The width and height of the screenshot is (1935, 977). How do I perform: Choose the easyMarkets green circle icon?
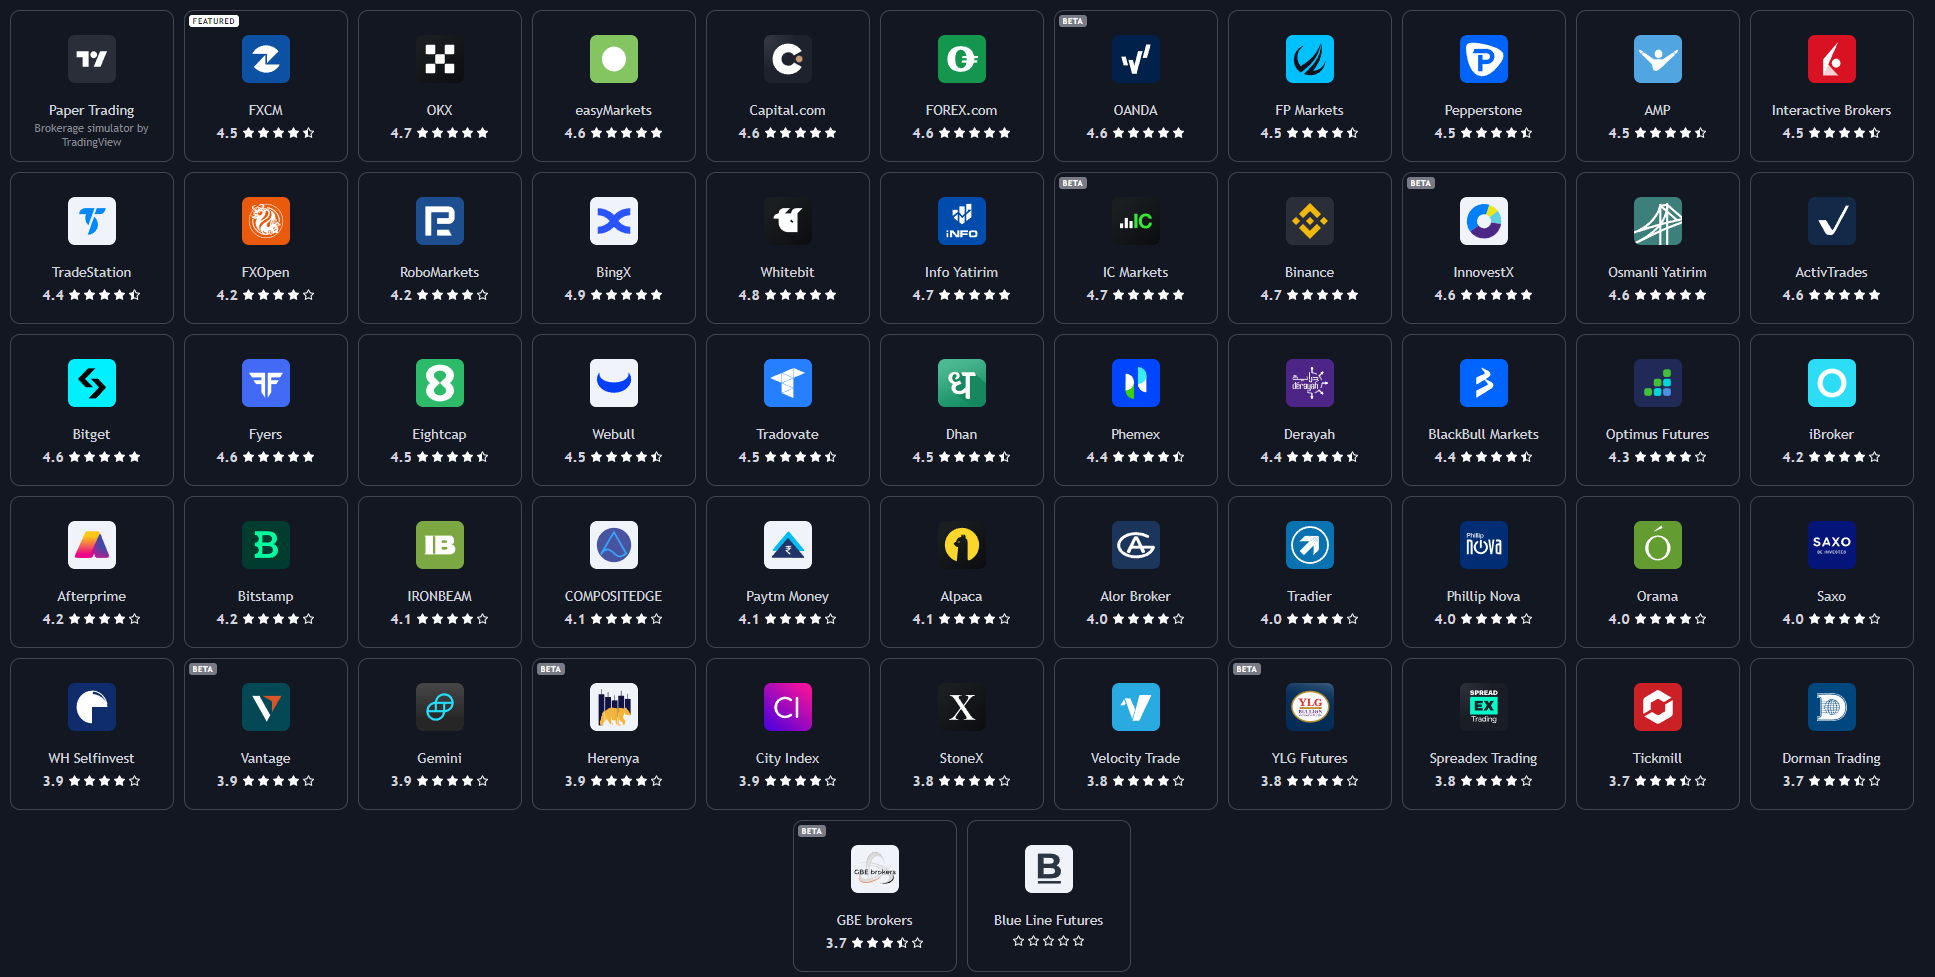[x=614, y=59]
